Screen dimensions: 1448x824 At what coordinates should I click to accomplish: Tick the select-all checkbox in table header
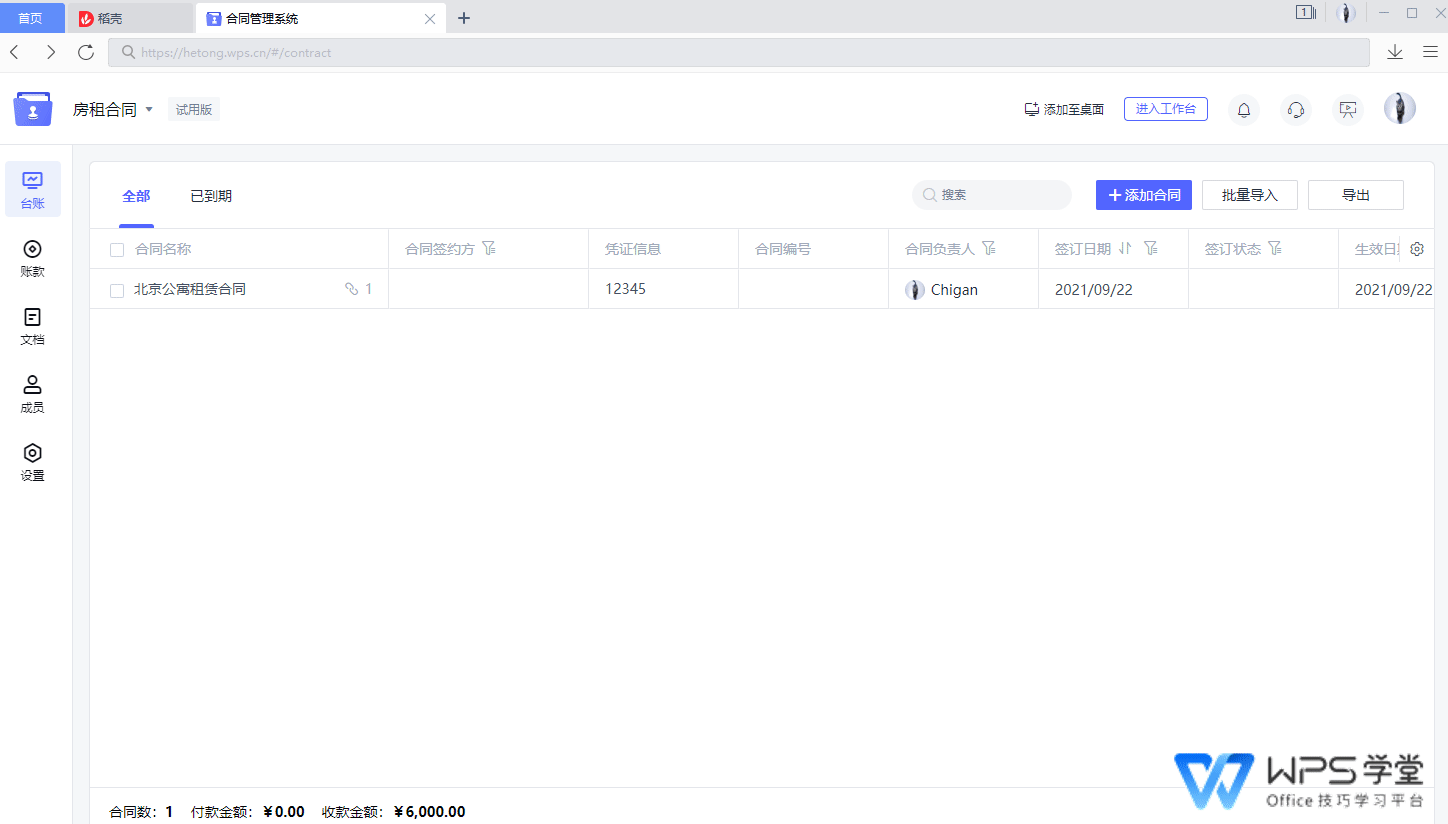(117, 250)
